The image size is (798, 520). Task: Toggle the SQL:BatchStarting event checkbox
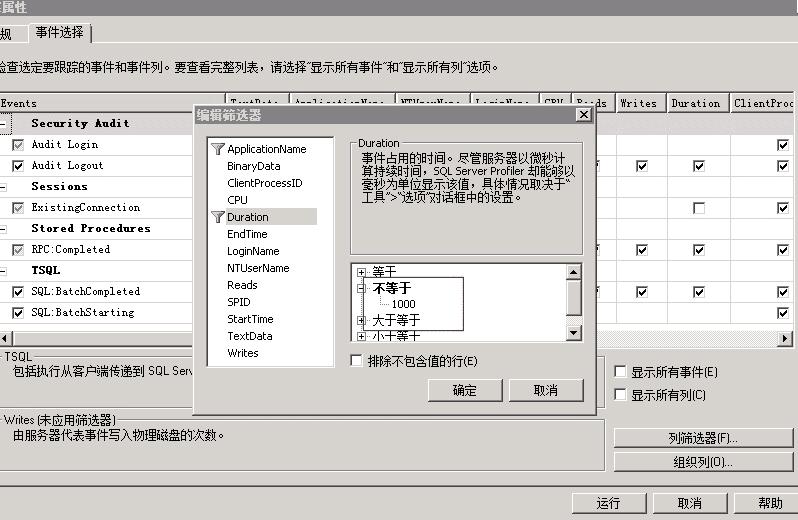18,312
